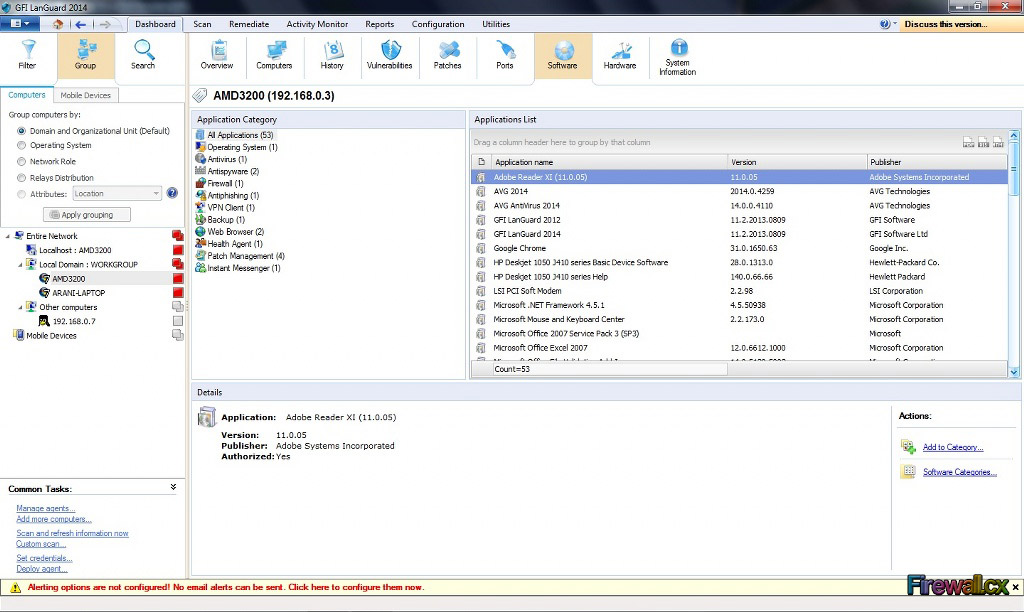Open the Scan tab
The height and width of the screenshot is (612, 1024).
pos(202,24)
